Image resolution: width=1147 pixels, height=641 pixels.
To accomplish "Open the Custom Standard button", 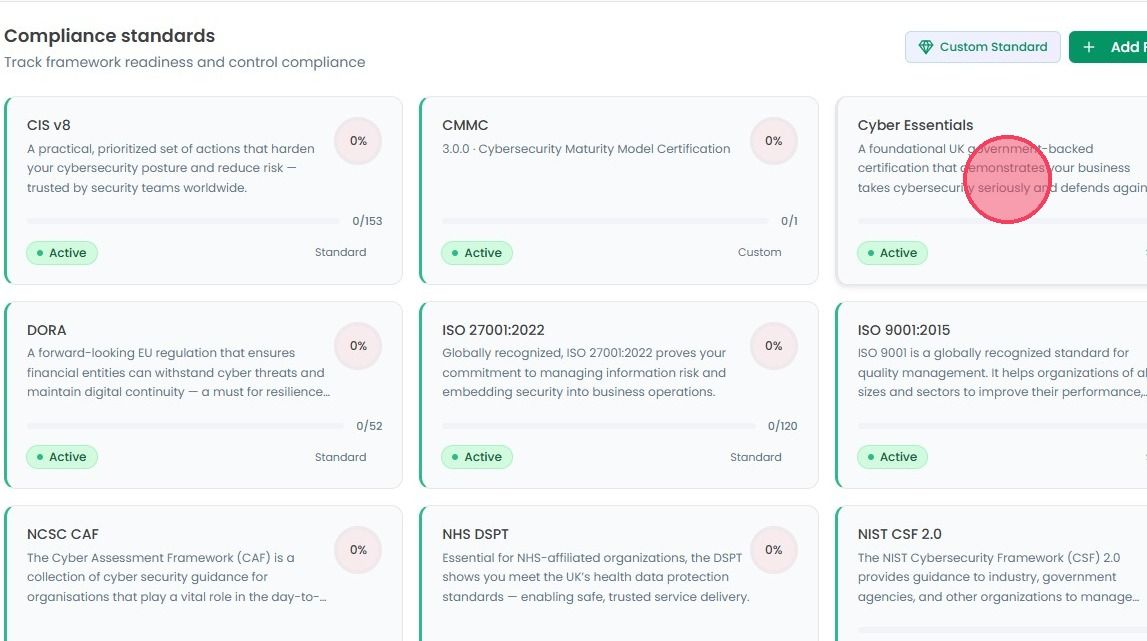I will [x=982, y=47].
